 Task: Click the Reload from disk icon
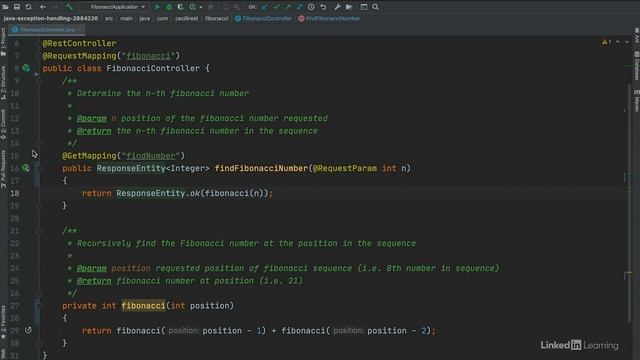[x=28, y=7]
